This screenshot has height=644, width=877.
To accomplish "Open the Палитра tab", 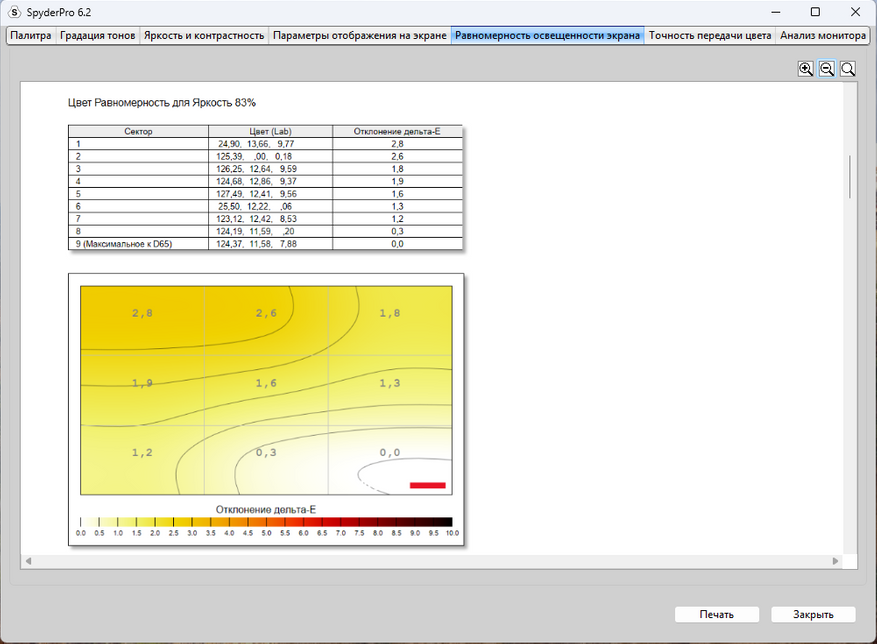I will [31, 35].
